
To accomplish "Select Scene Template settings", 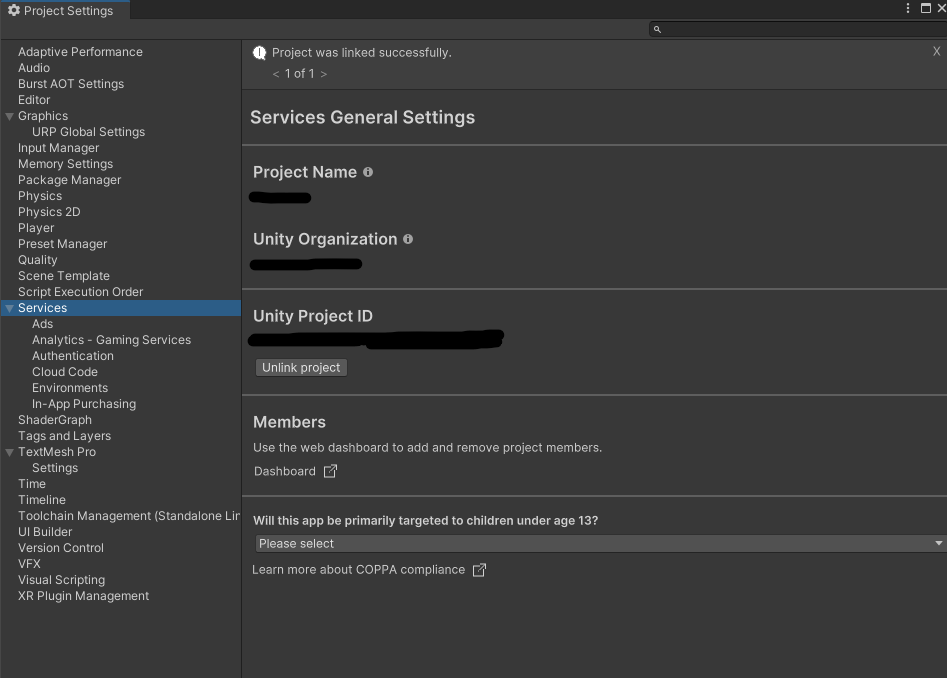I will pyautogui.click(x=63, y=276).
